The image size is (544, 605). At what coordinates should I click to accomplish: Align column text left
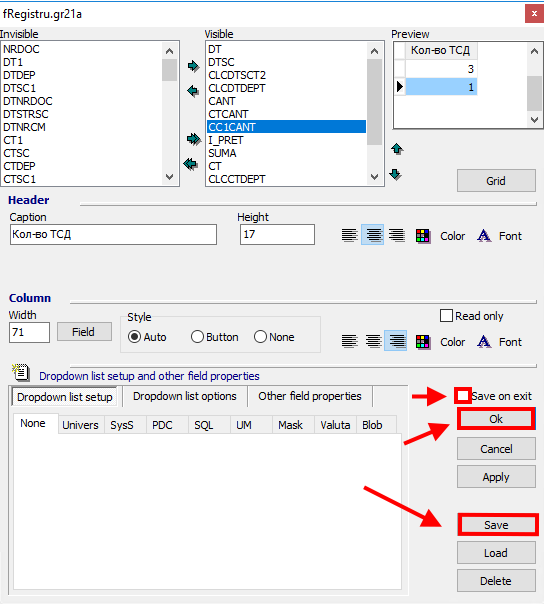click(350, 341)
